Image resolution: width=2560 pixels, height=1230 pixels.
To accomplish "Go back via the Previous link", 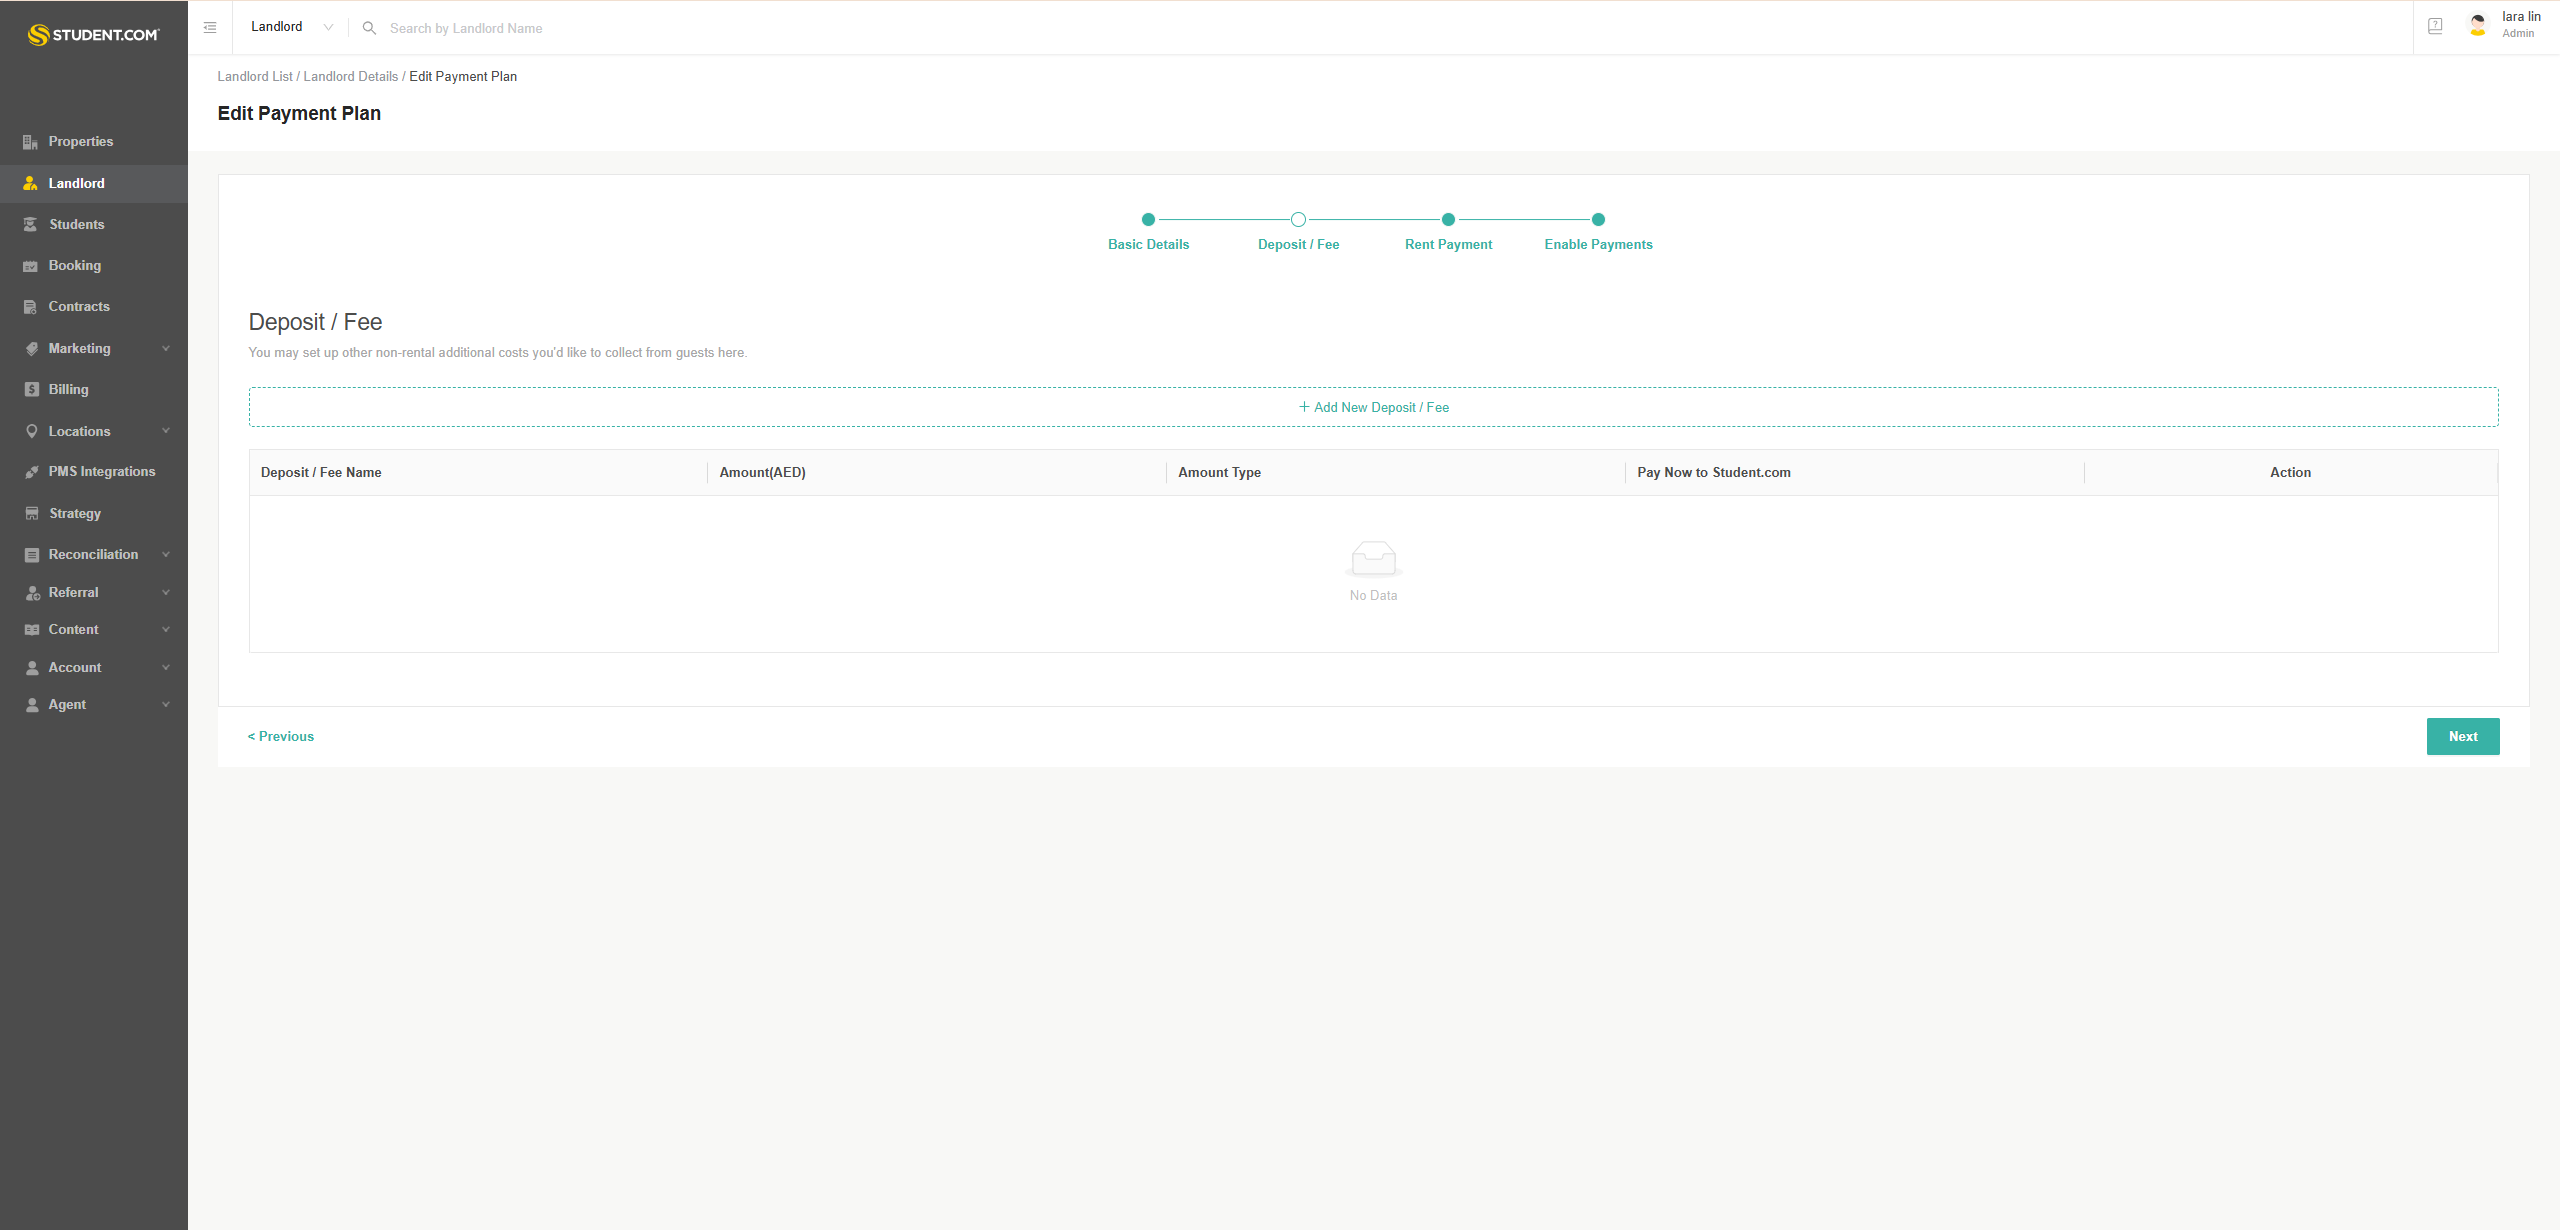I will tap(281, 736).
